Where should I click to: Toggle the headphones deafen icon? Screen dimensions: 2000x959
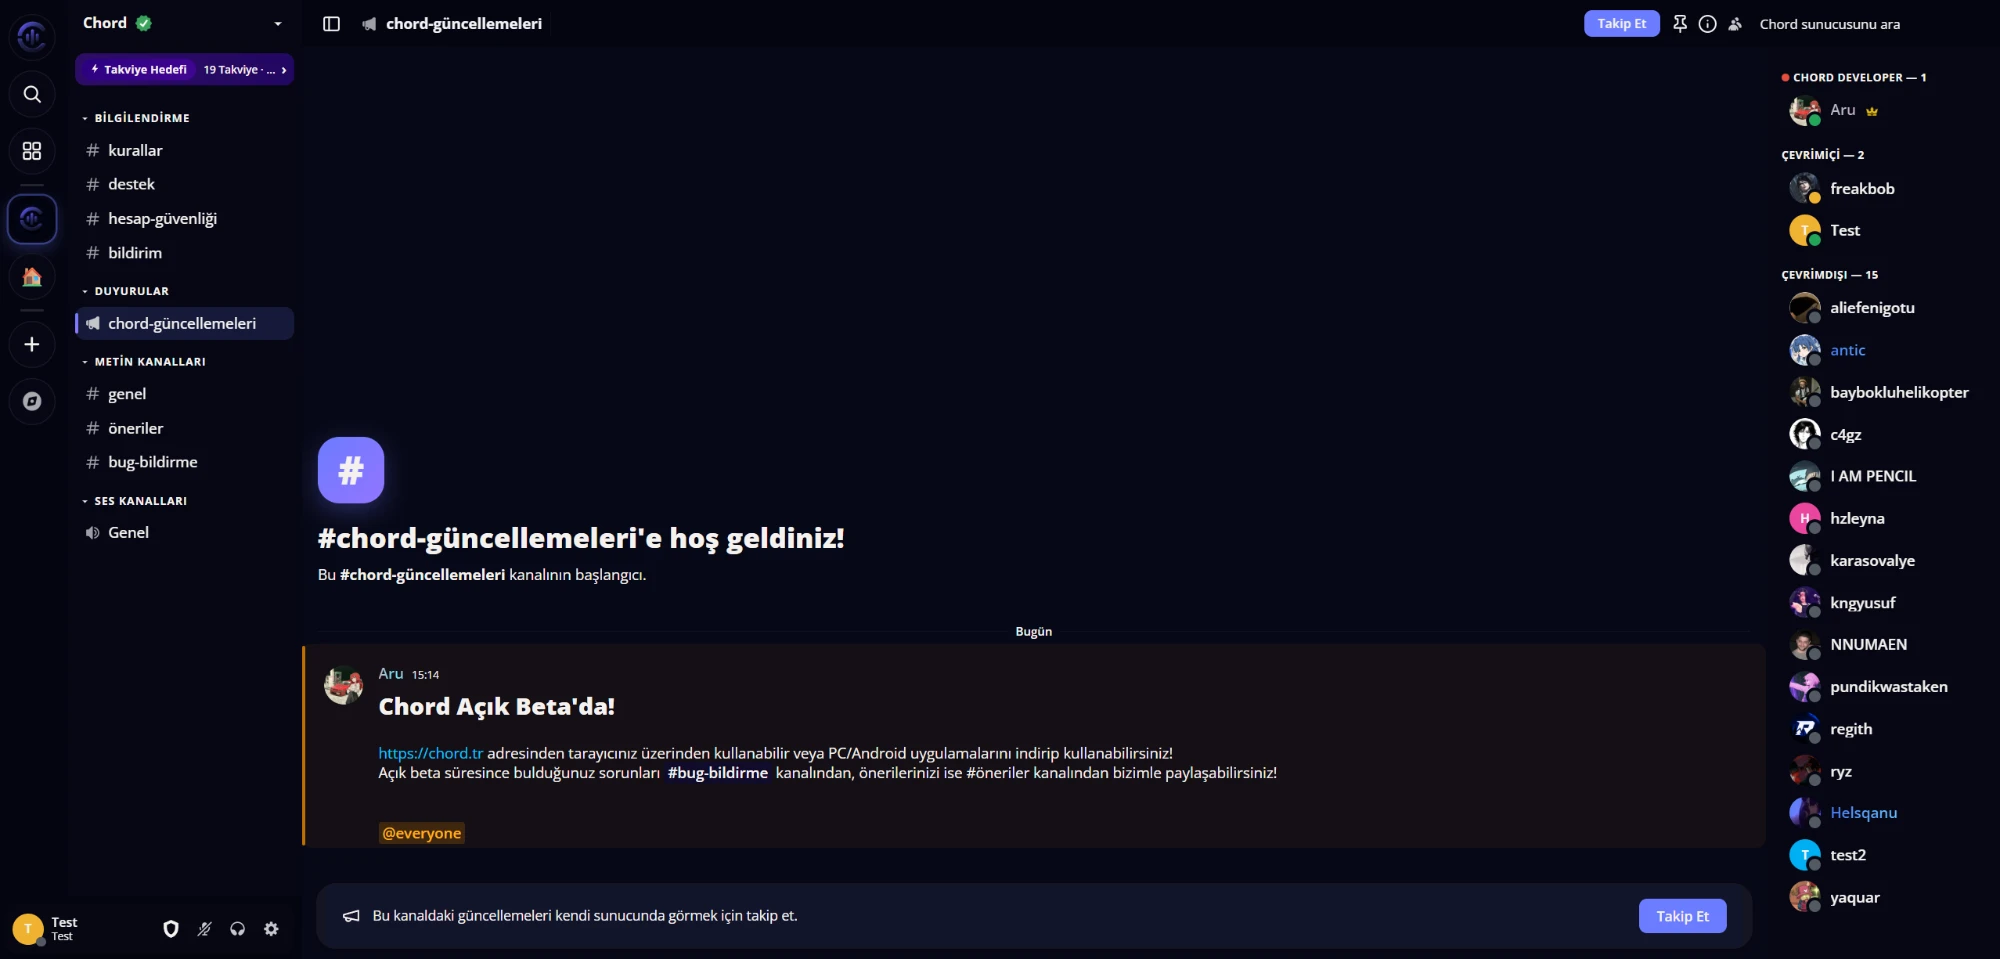click(237, 929)
